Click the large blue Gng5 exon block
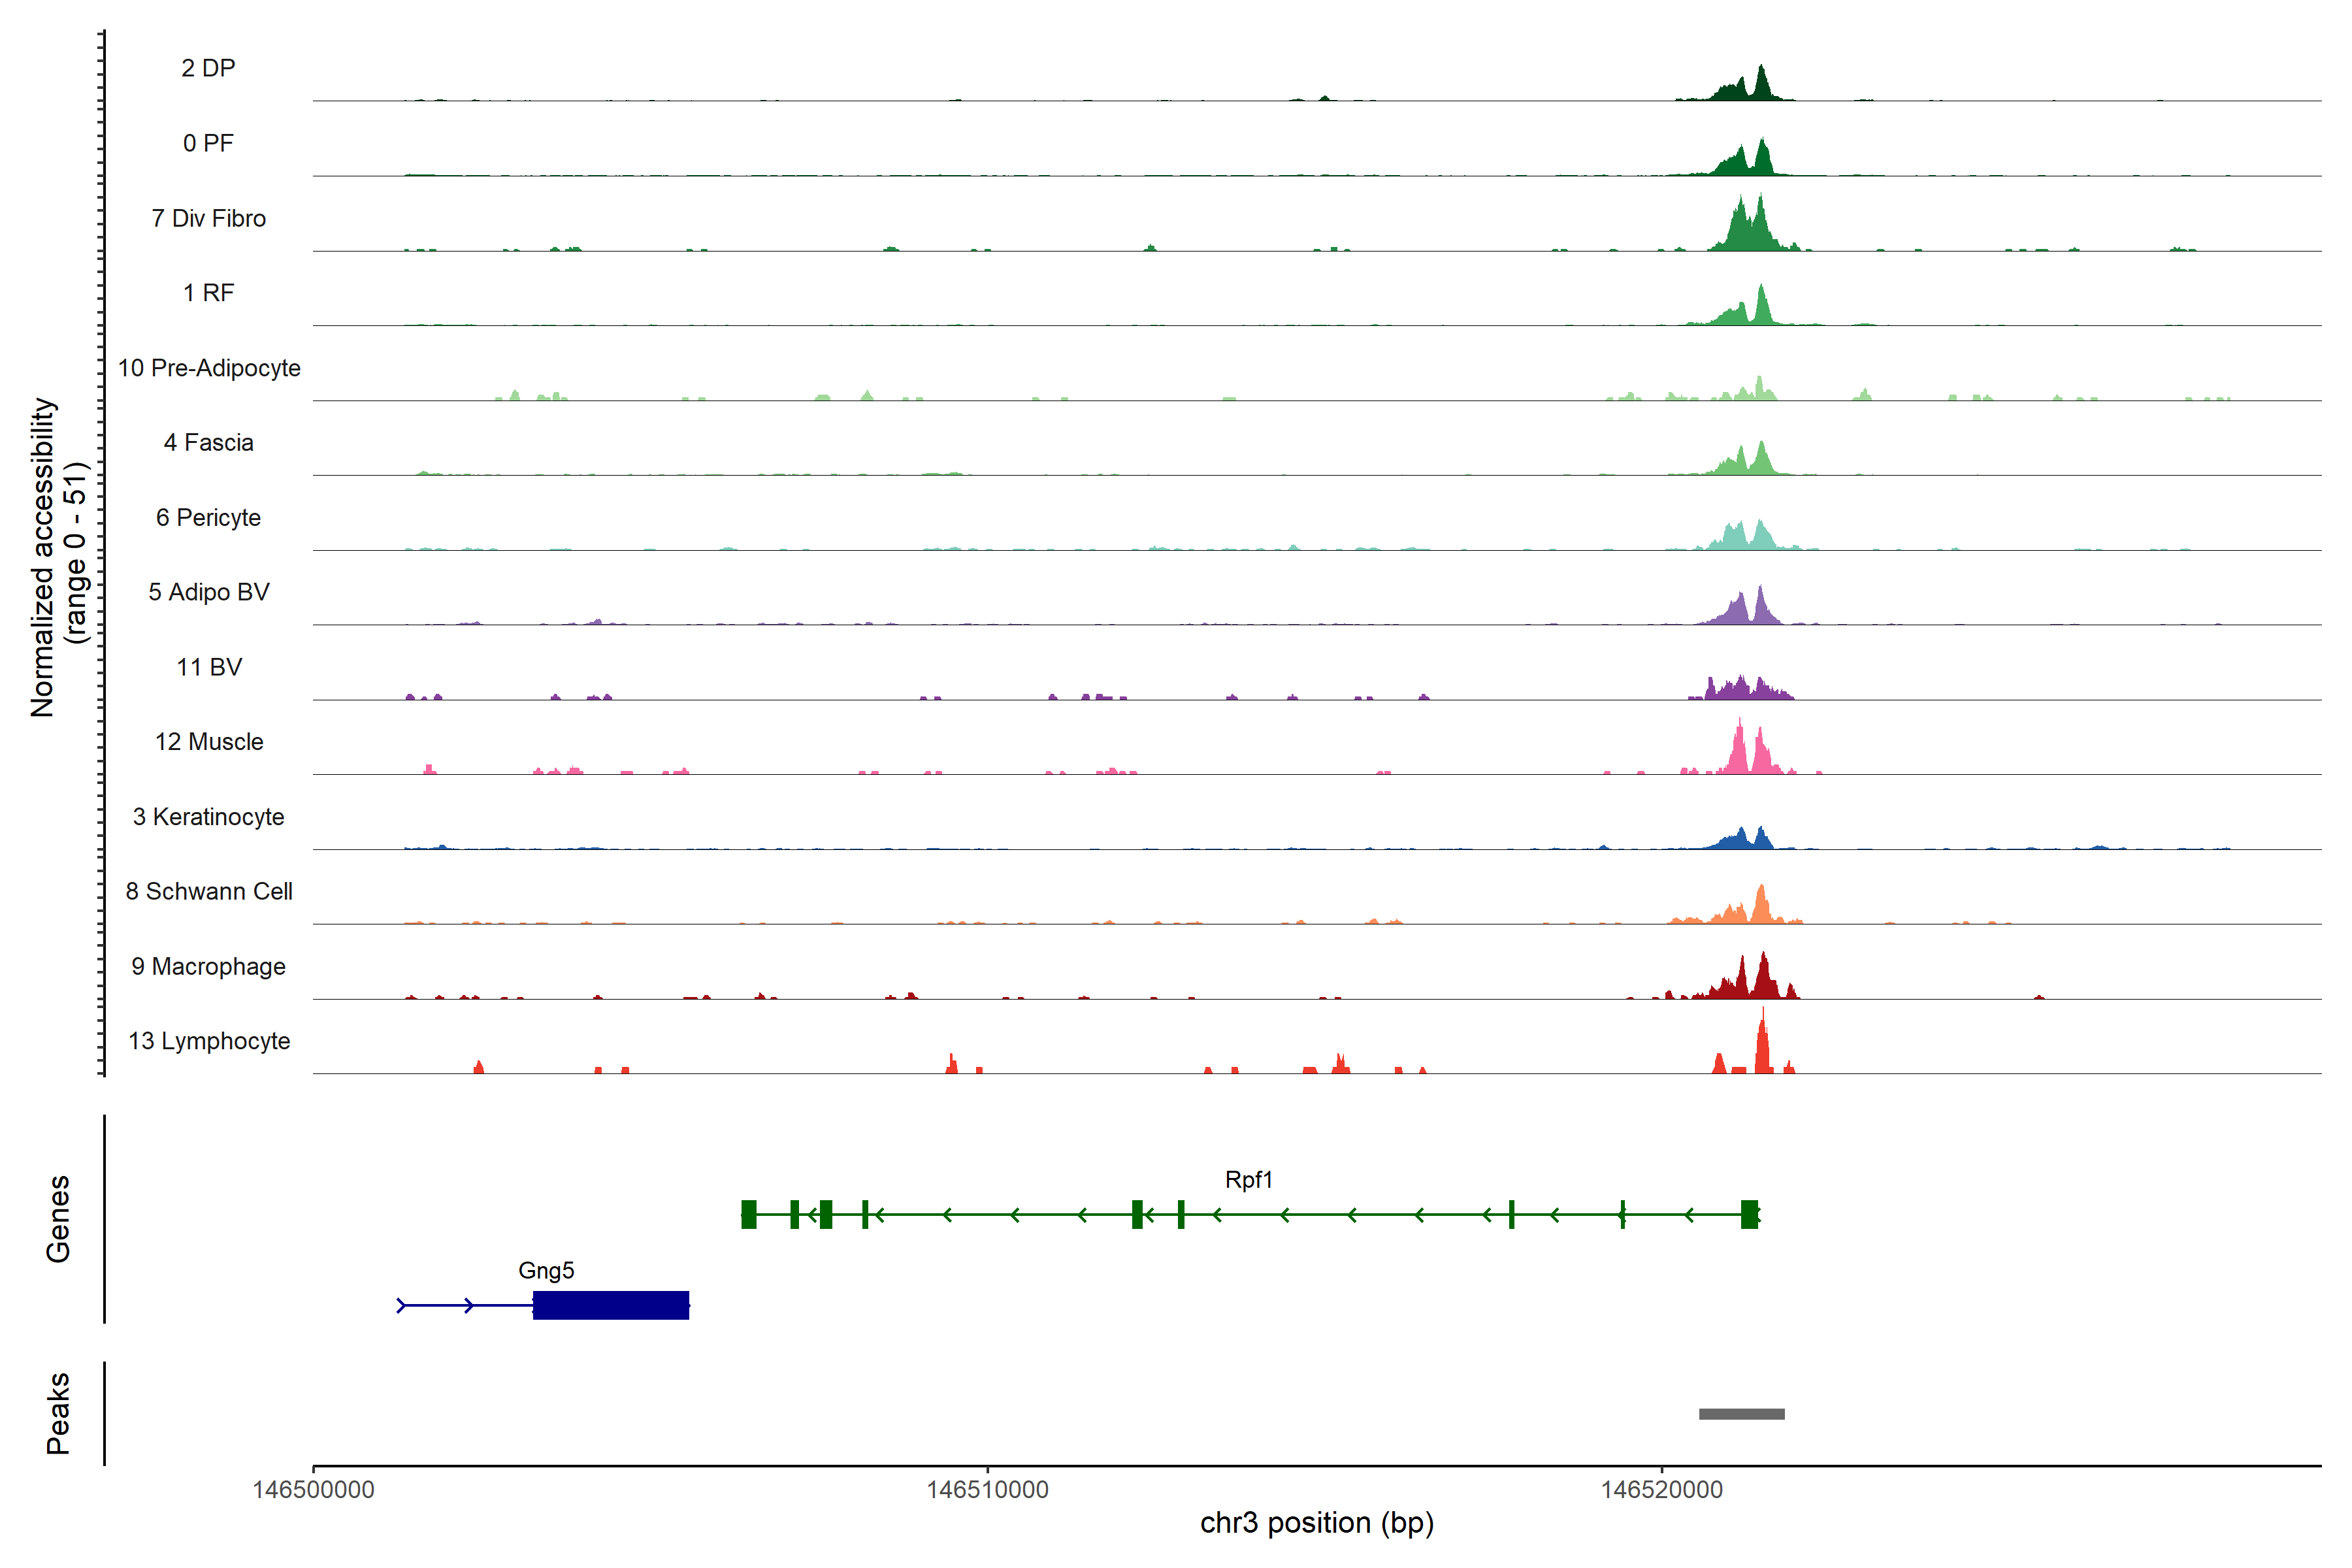 [x=610, y=1305]
